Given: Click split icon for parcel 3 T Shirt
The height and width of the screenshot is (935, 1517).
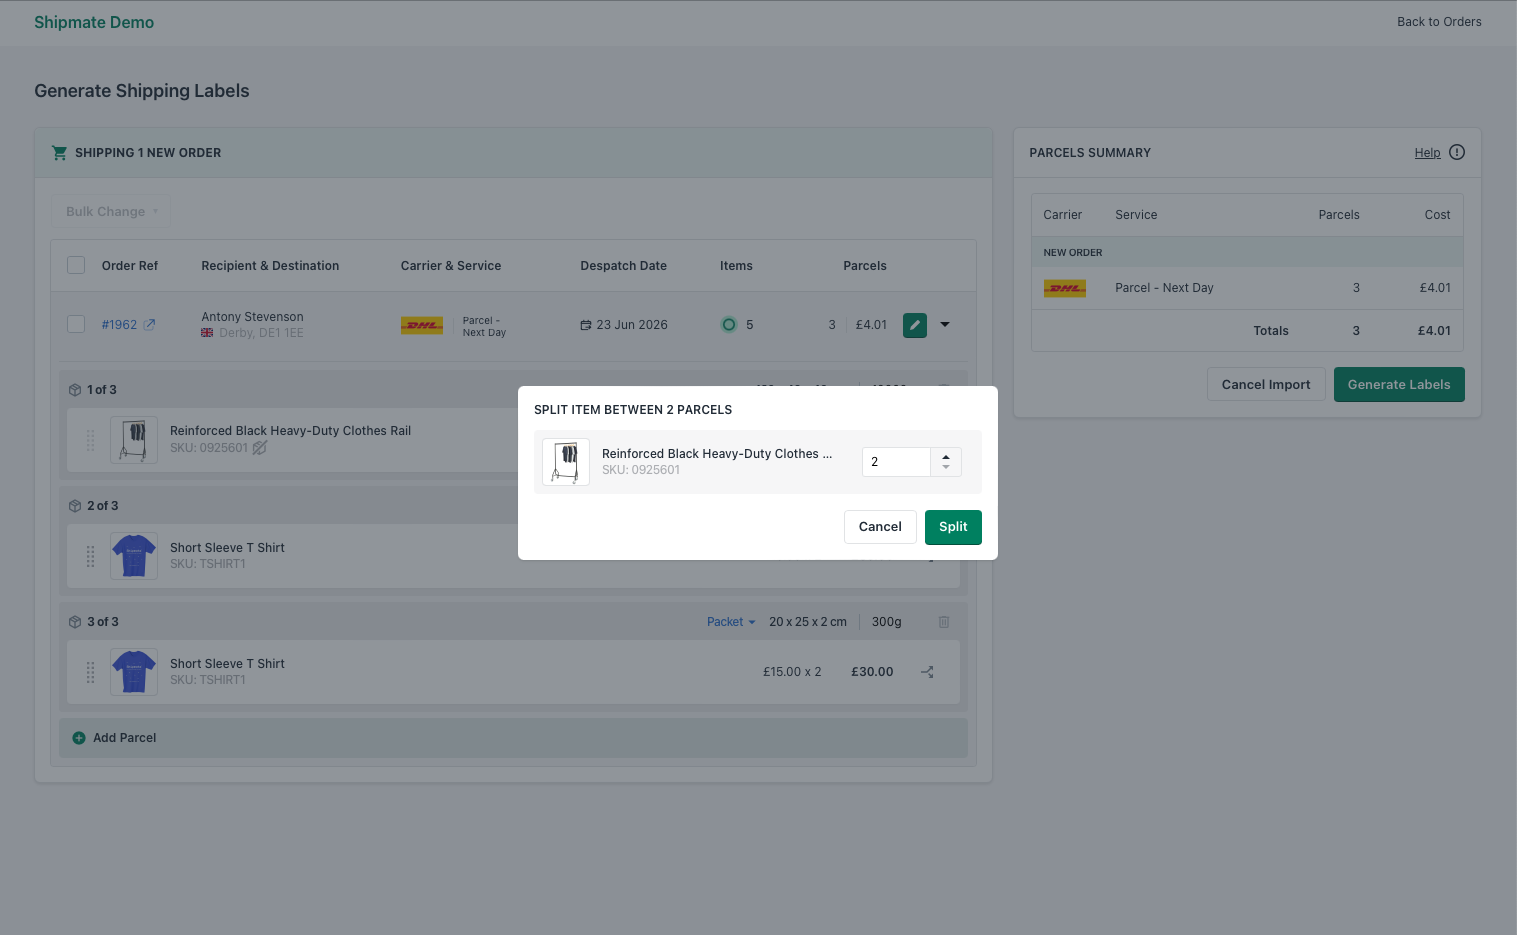Looking at the screenshot, I should (927, 672).
